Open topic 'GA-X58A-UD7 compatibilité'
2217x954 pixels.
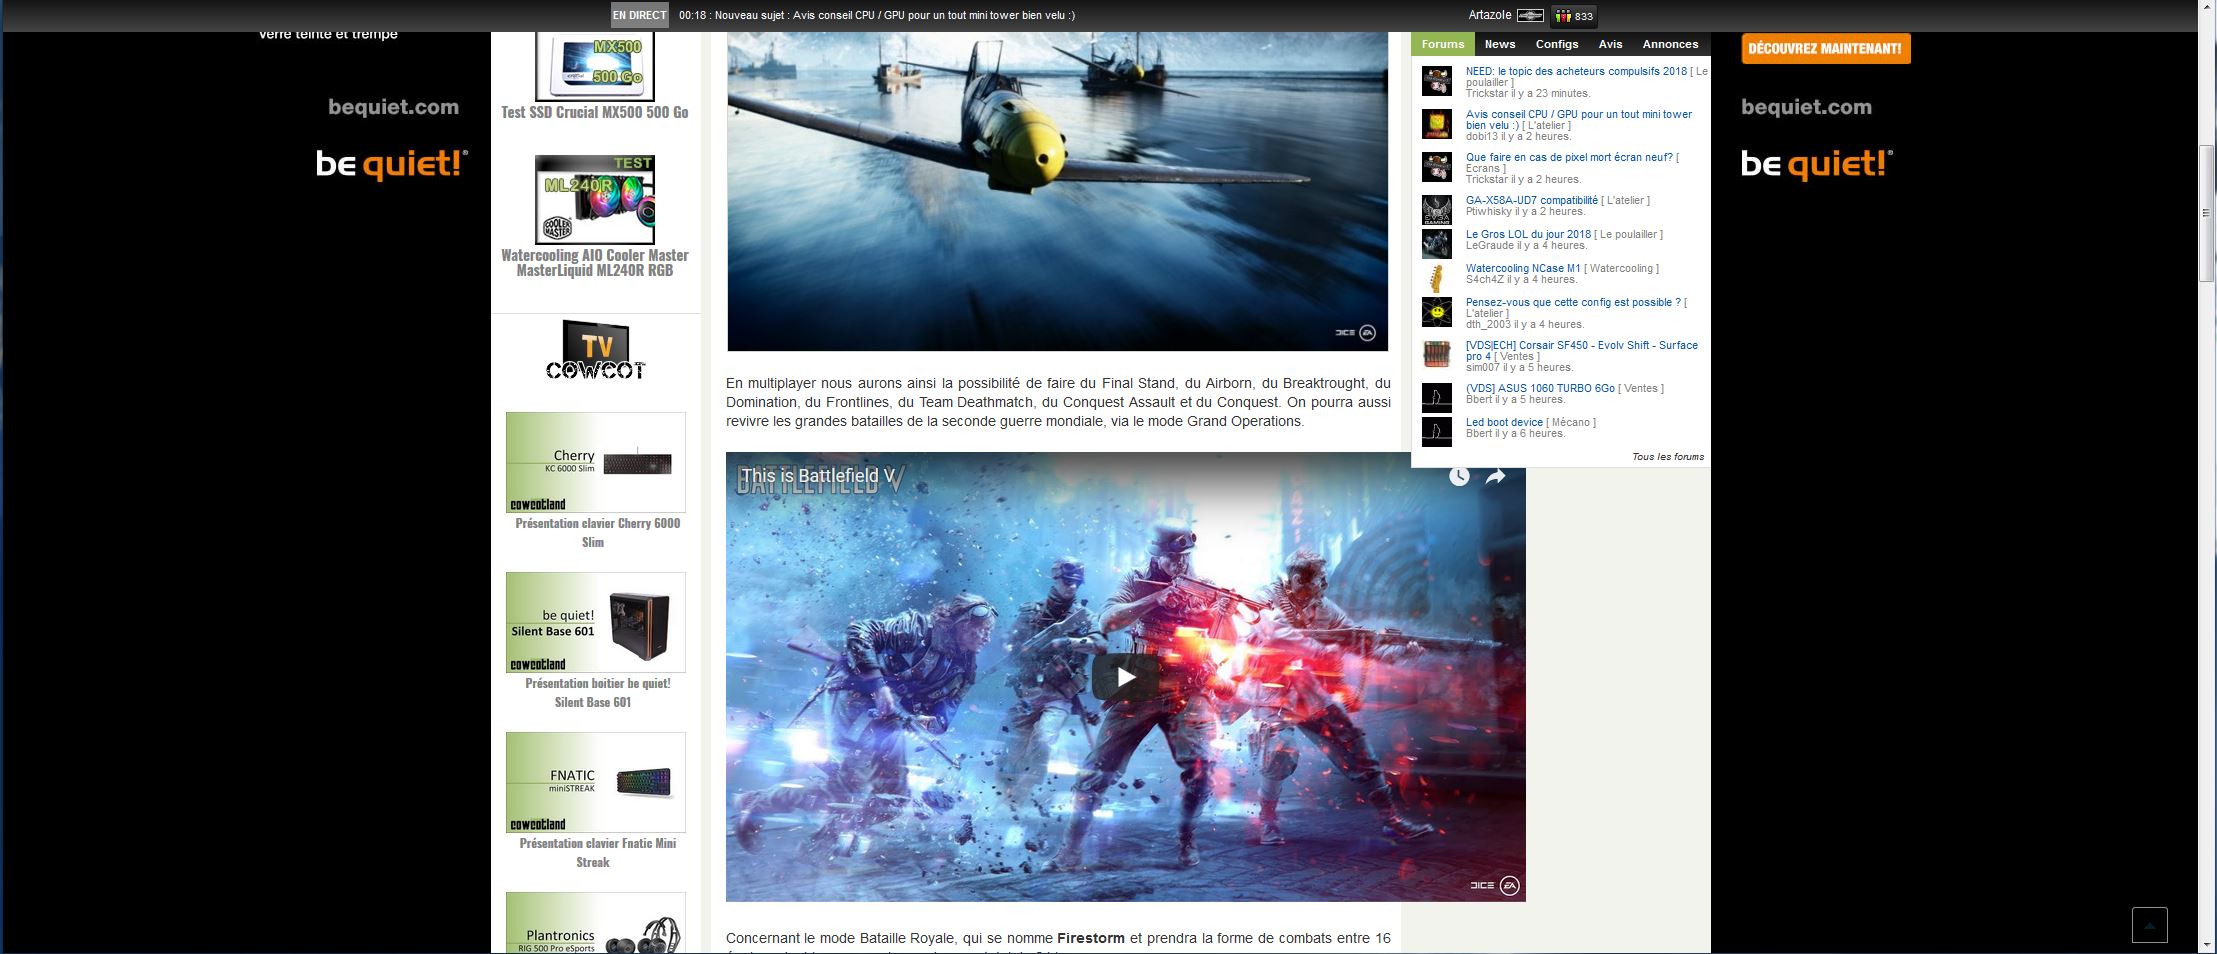click(x=1532, y=200)
